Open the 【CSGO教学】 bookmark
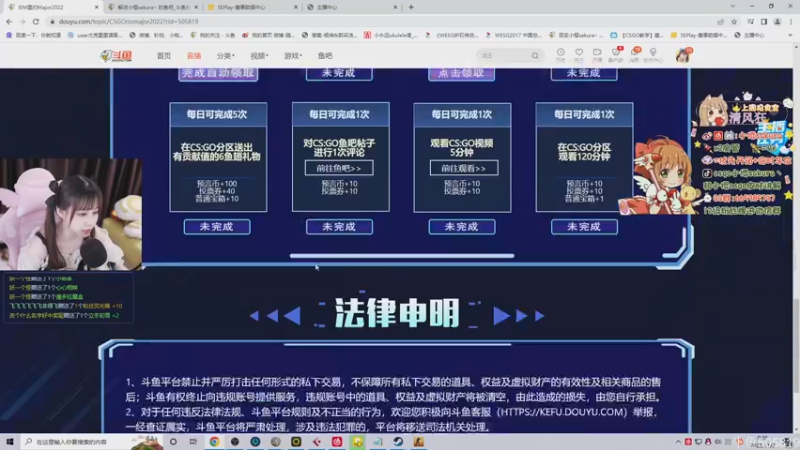The image size is (800, 450). (x=637, y=35)
